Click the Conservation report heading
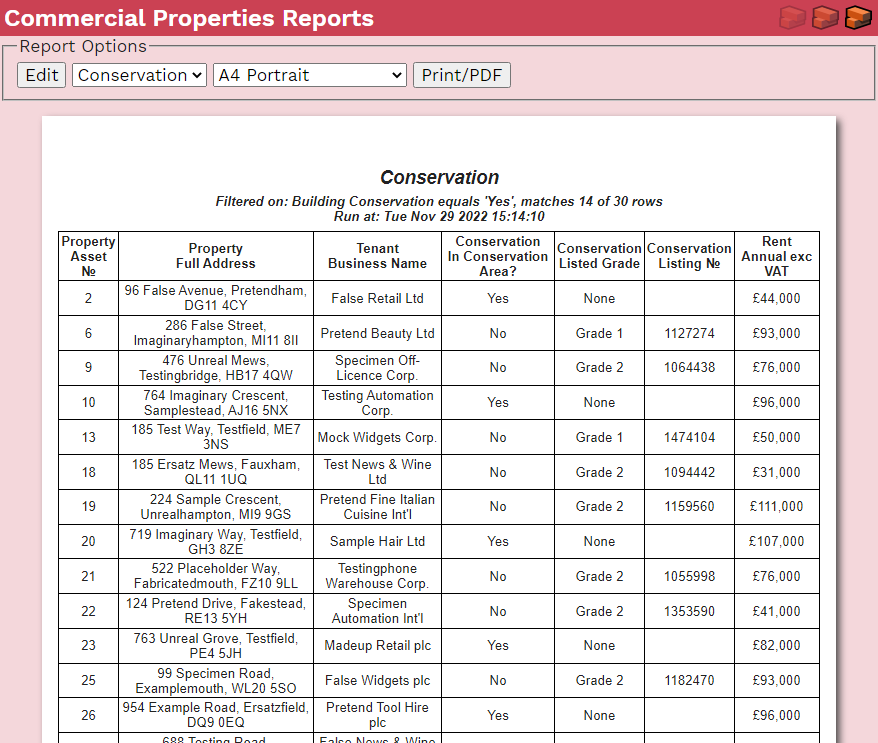The image size is (878, 743). pos(439,177)
